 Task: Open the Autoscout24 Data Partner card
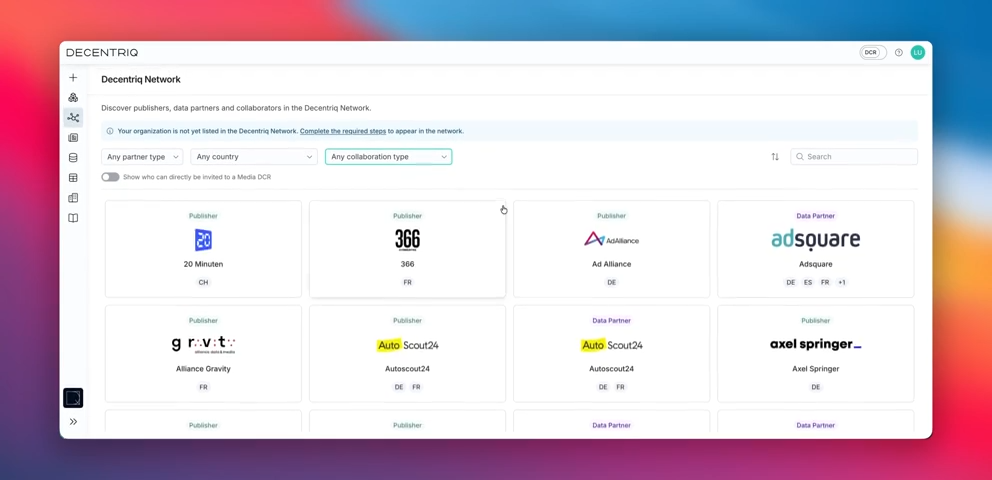(611, 354)
